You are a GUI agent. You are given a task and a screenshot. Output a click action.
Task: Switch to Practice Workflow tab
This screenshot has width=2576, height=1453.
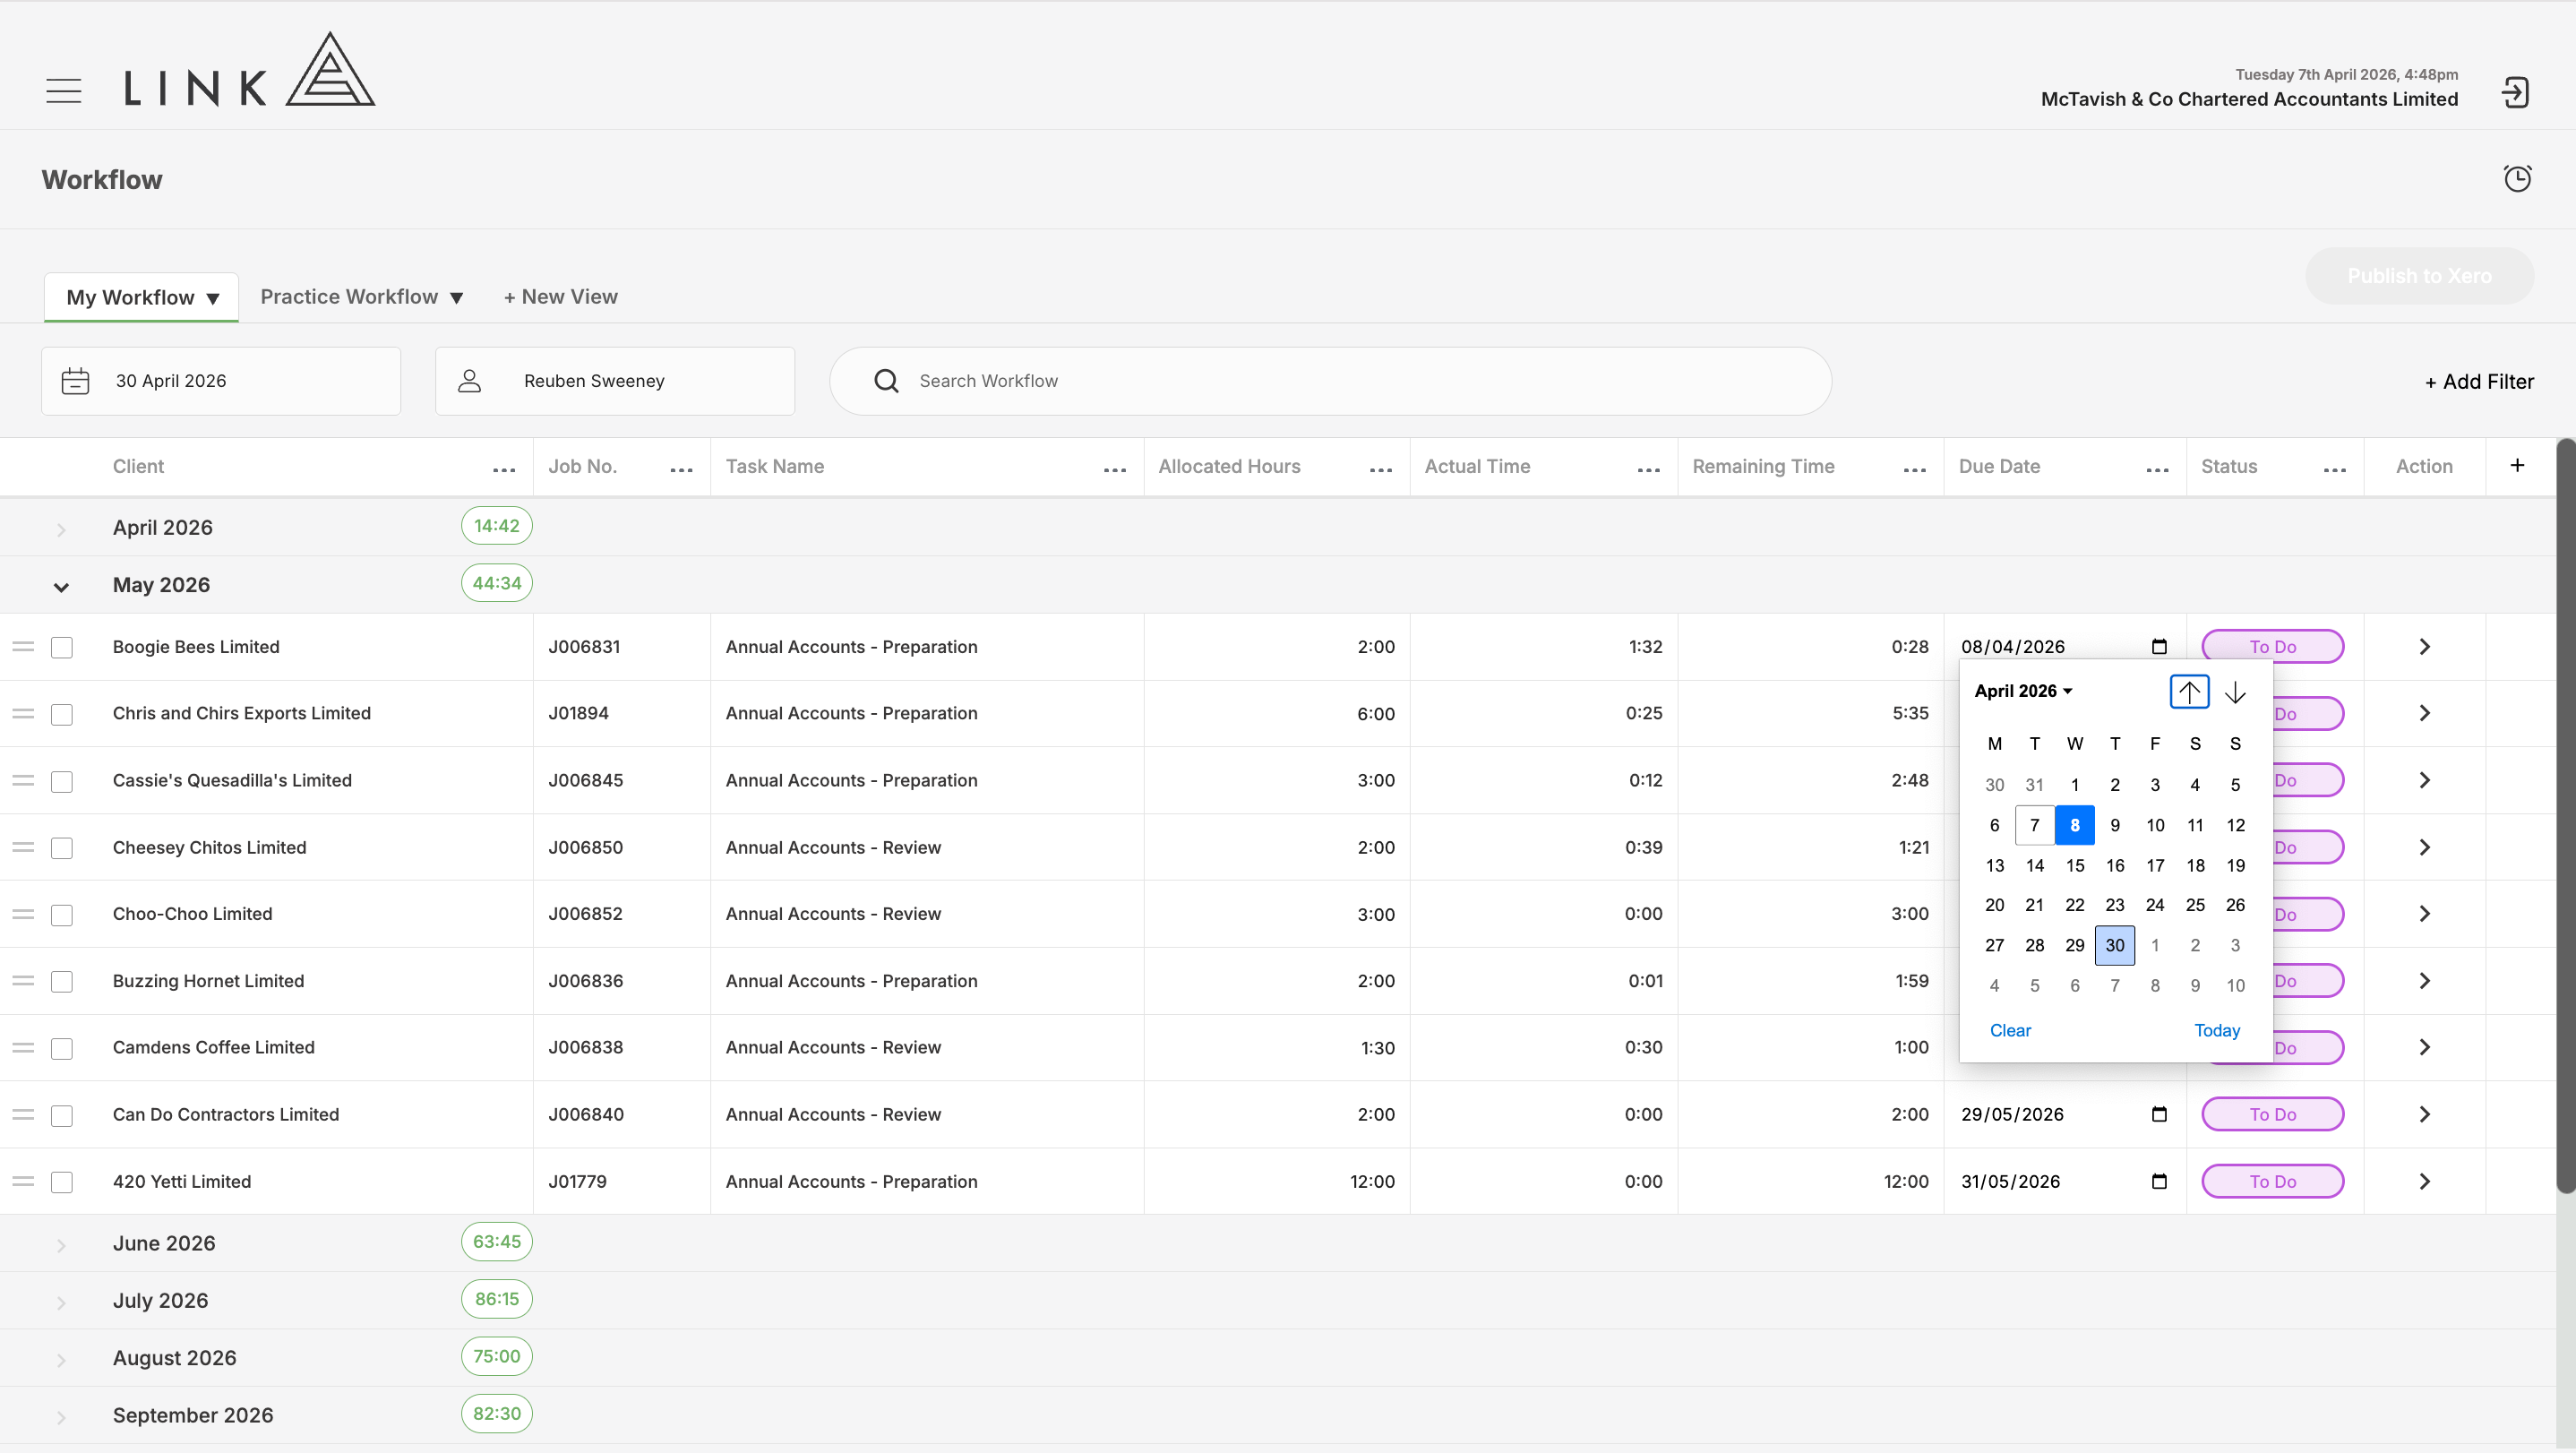tap(361, 297)
